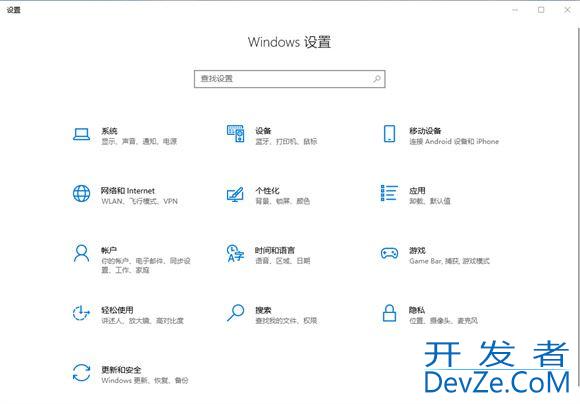Click the 蓝牙、打印机、鼠标 description

coord(286,141)
